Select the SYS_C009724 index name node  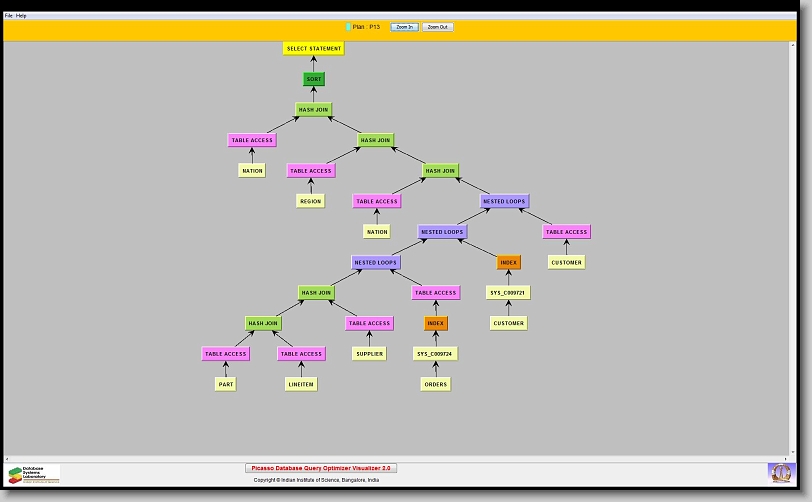coord(435,354)
